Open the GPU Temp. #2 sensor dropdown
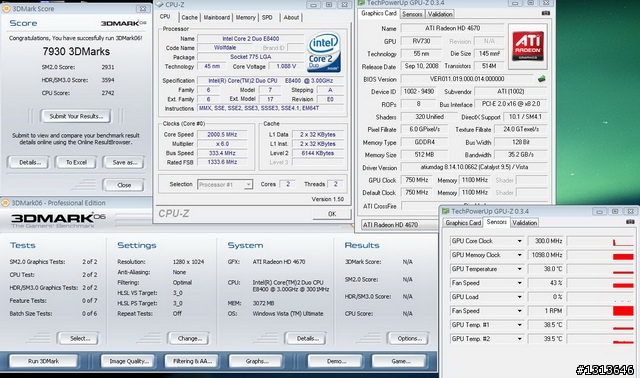Viewport: 640px width, 378px height. [519, 339]
